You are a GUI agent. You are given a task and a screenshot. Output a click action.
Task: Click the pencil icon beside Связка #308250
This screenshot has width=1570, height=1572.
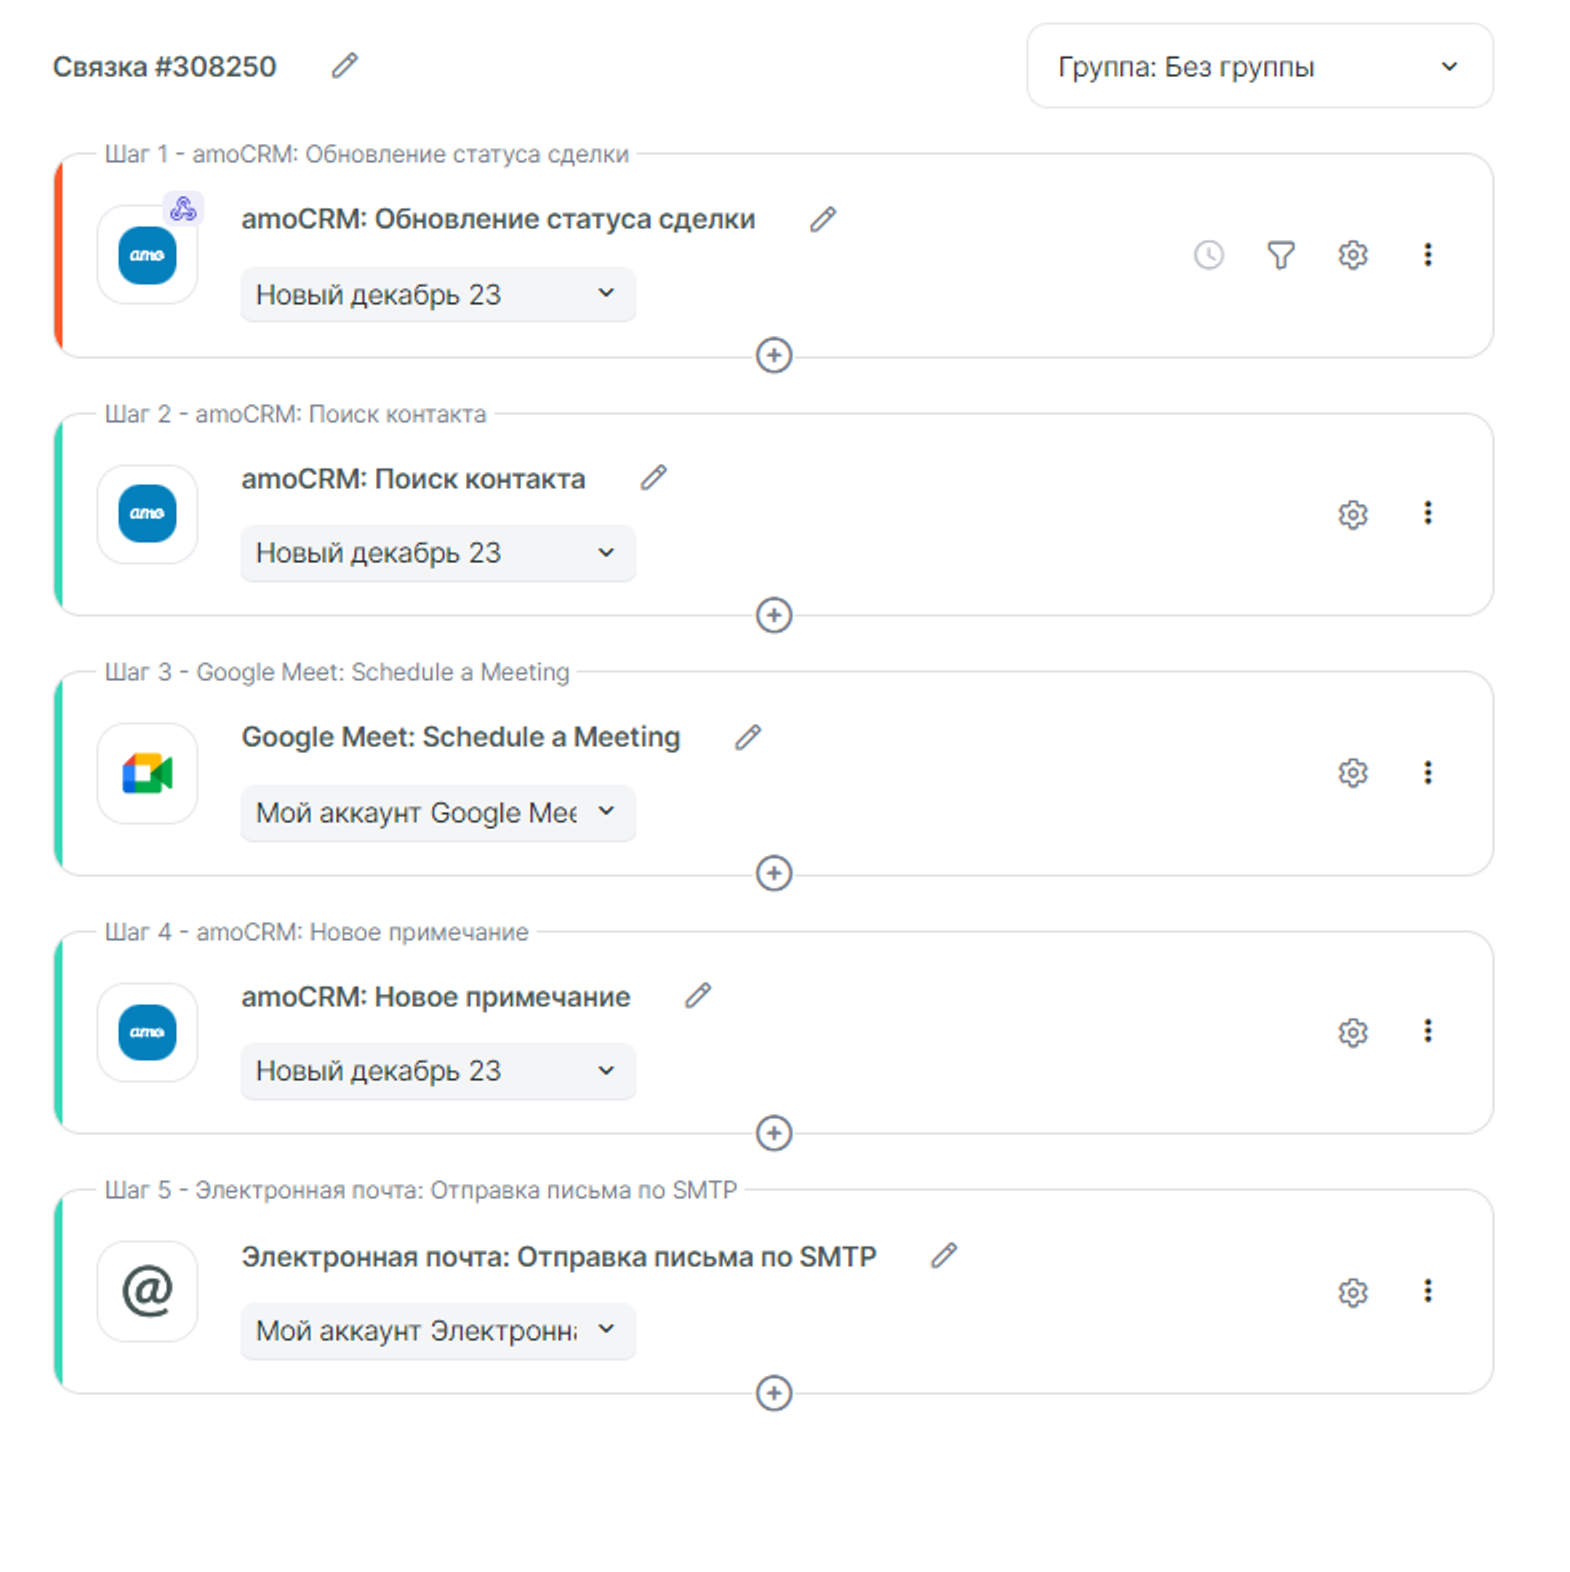click(x=344, y=66)
